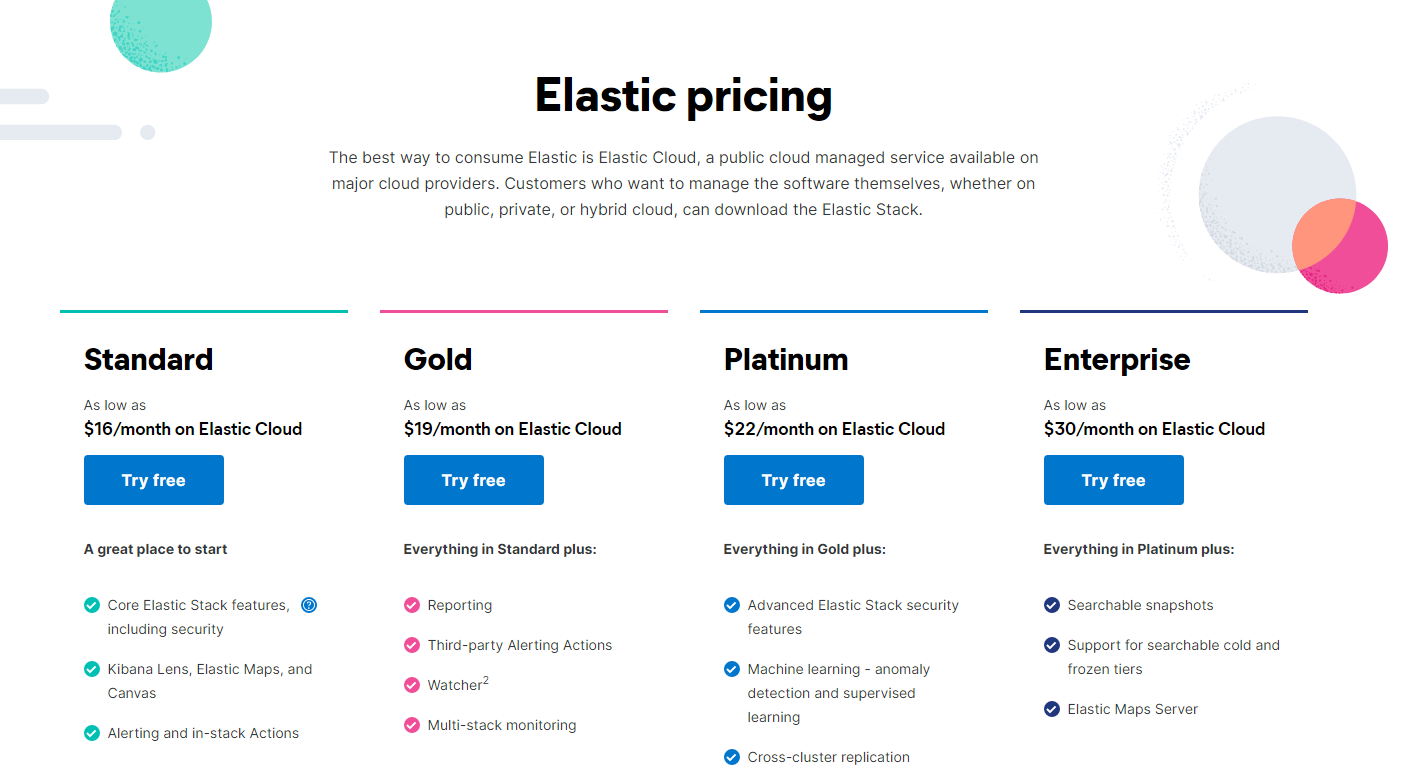Click the Elastic pricing page title
This screenshot has height=783, width=1406.
[x=683, y=96]
